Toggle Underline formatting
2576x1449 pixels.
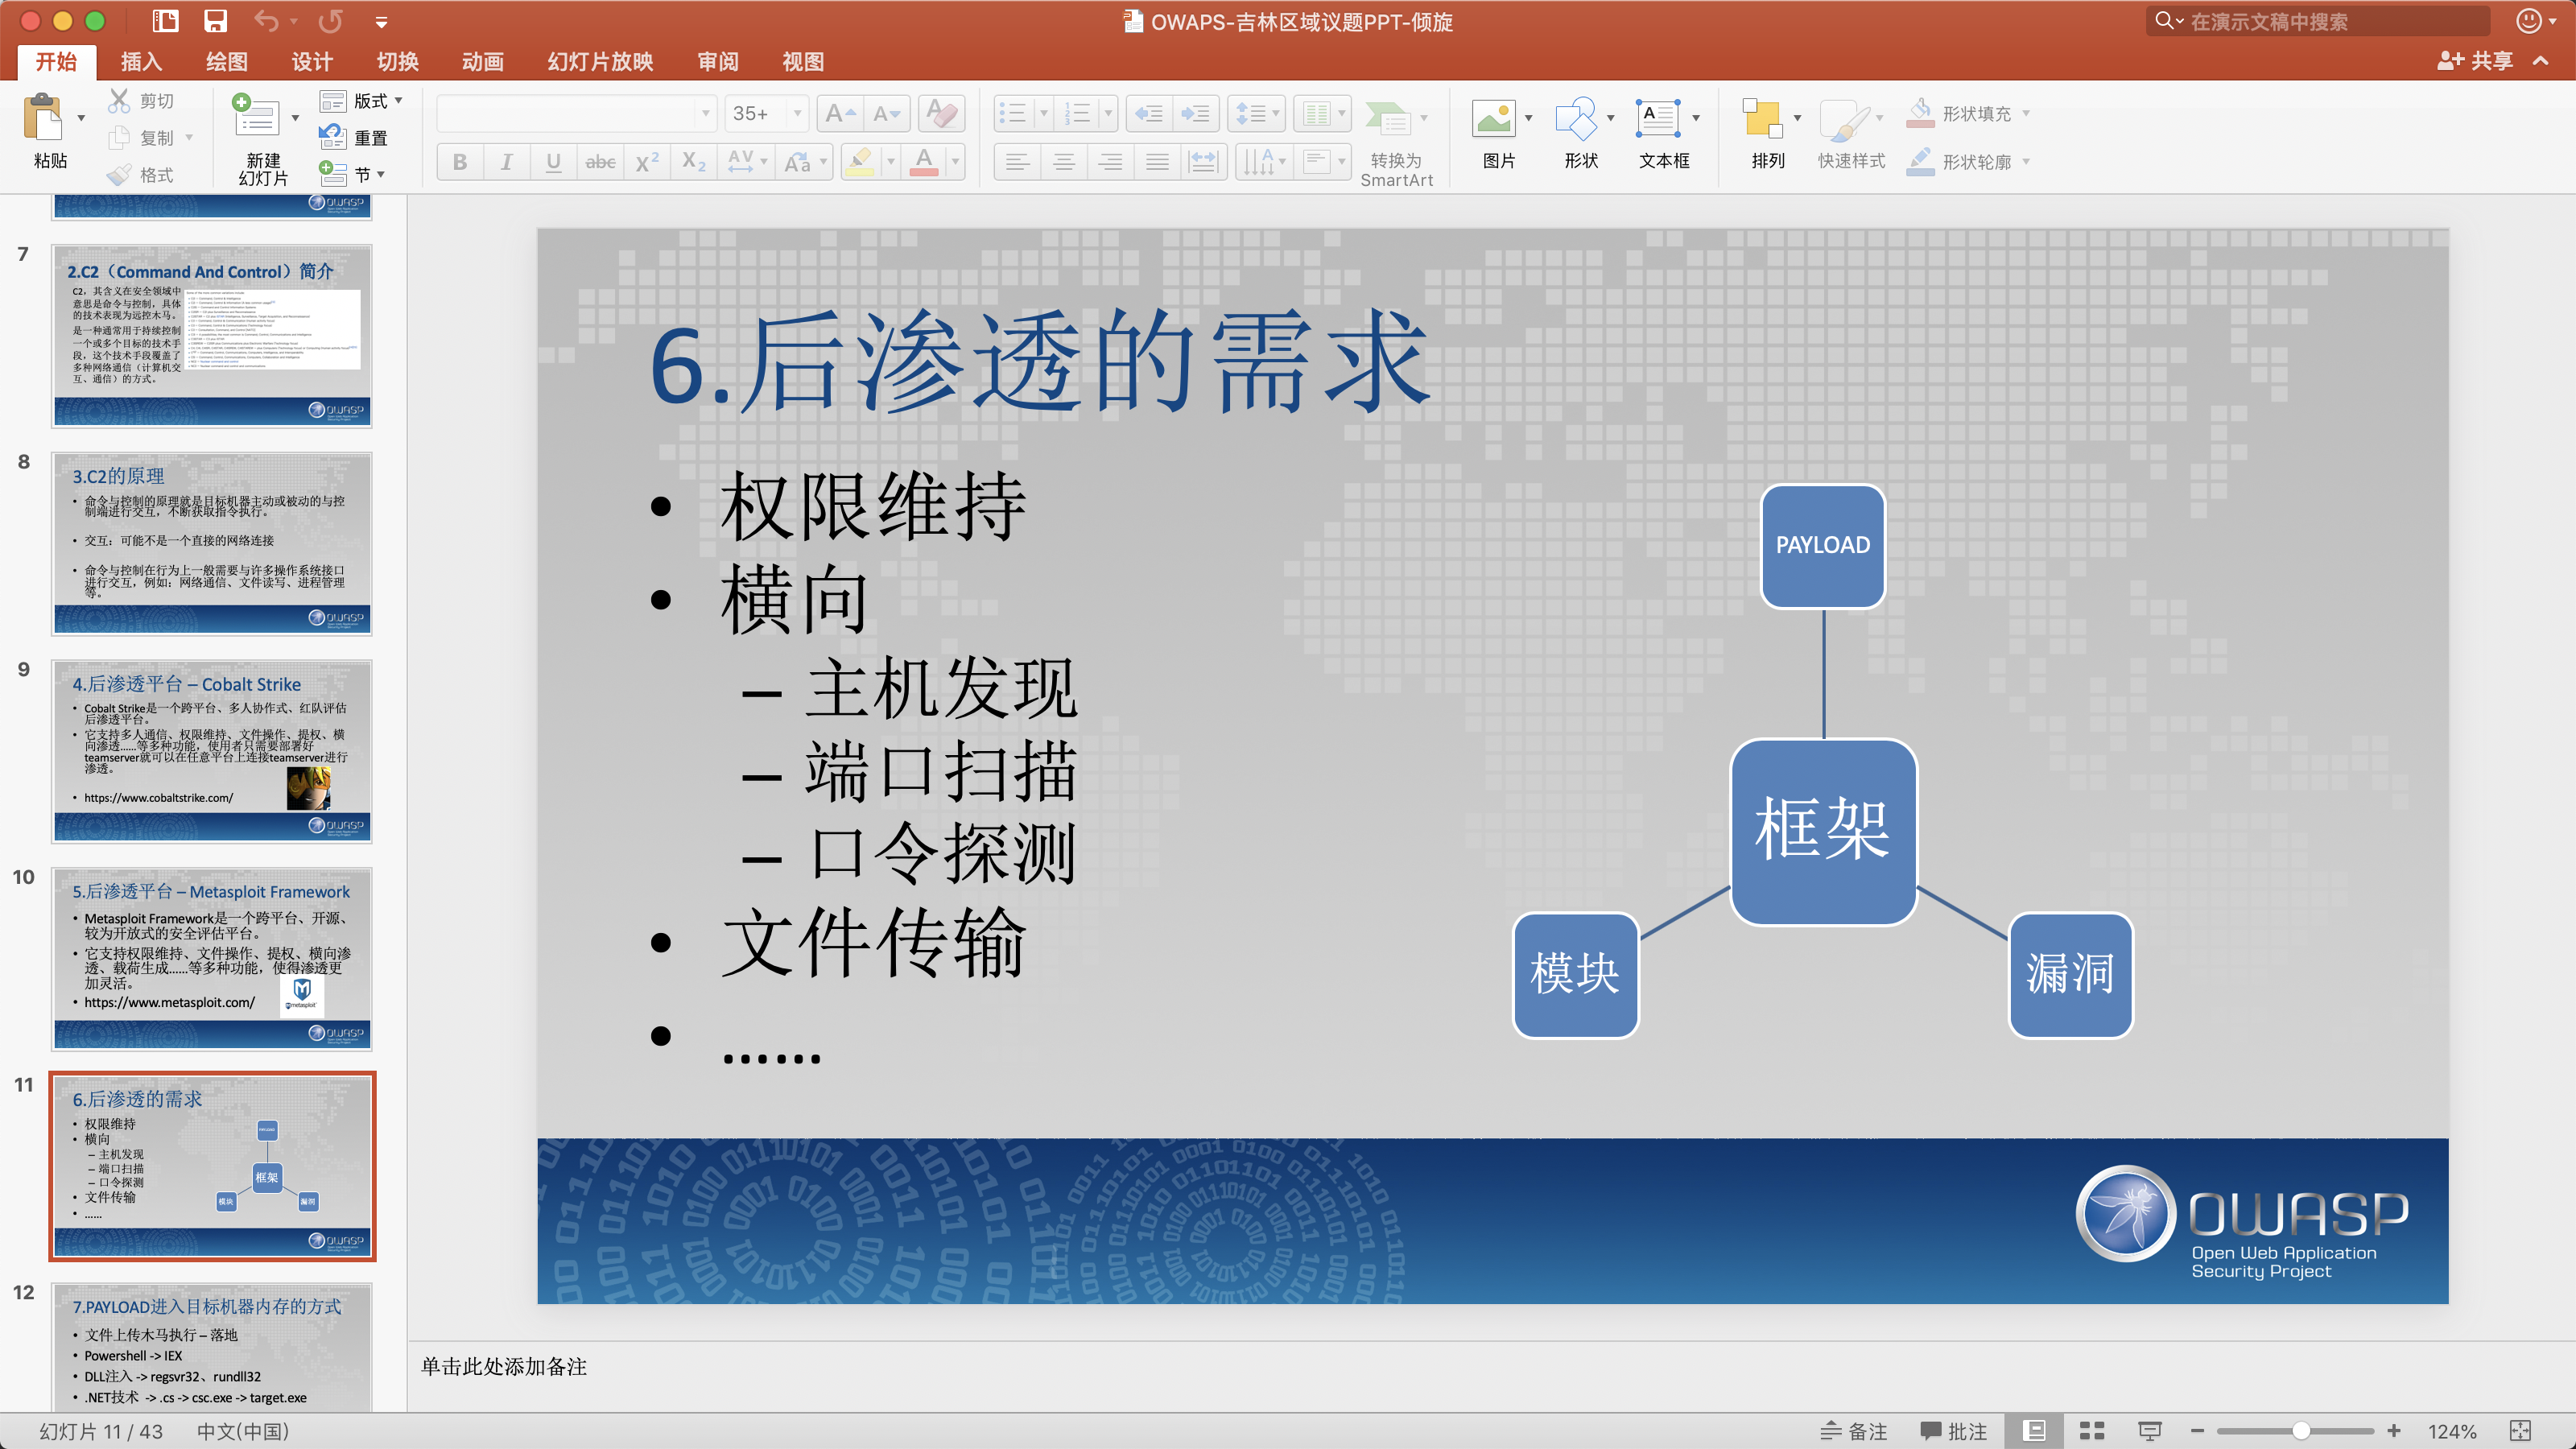point(553,162)
